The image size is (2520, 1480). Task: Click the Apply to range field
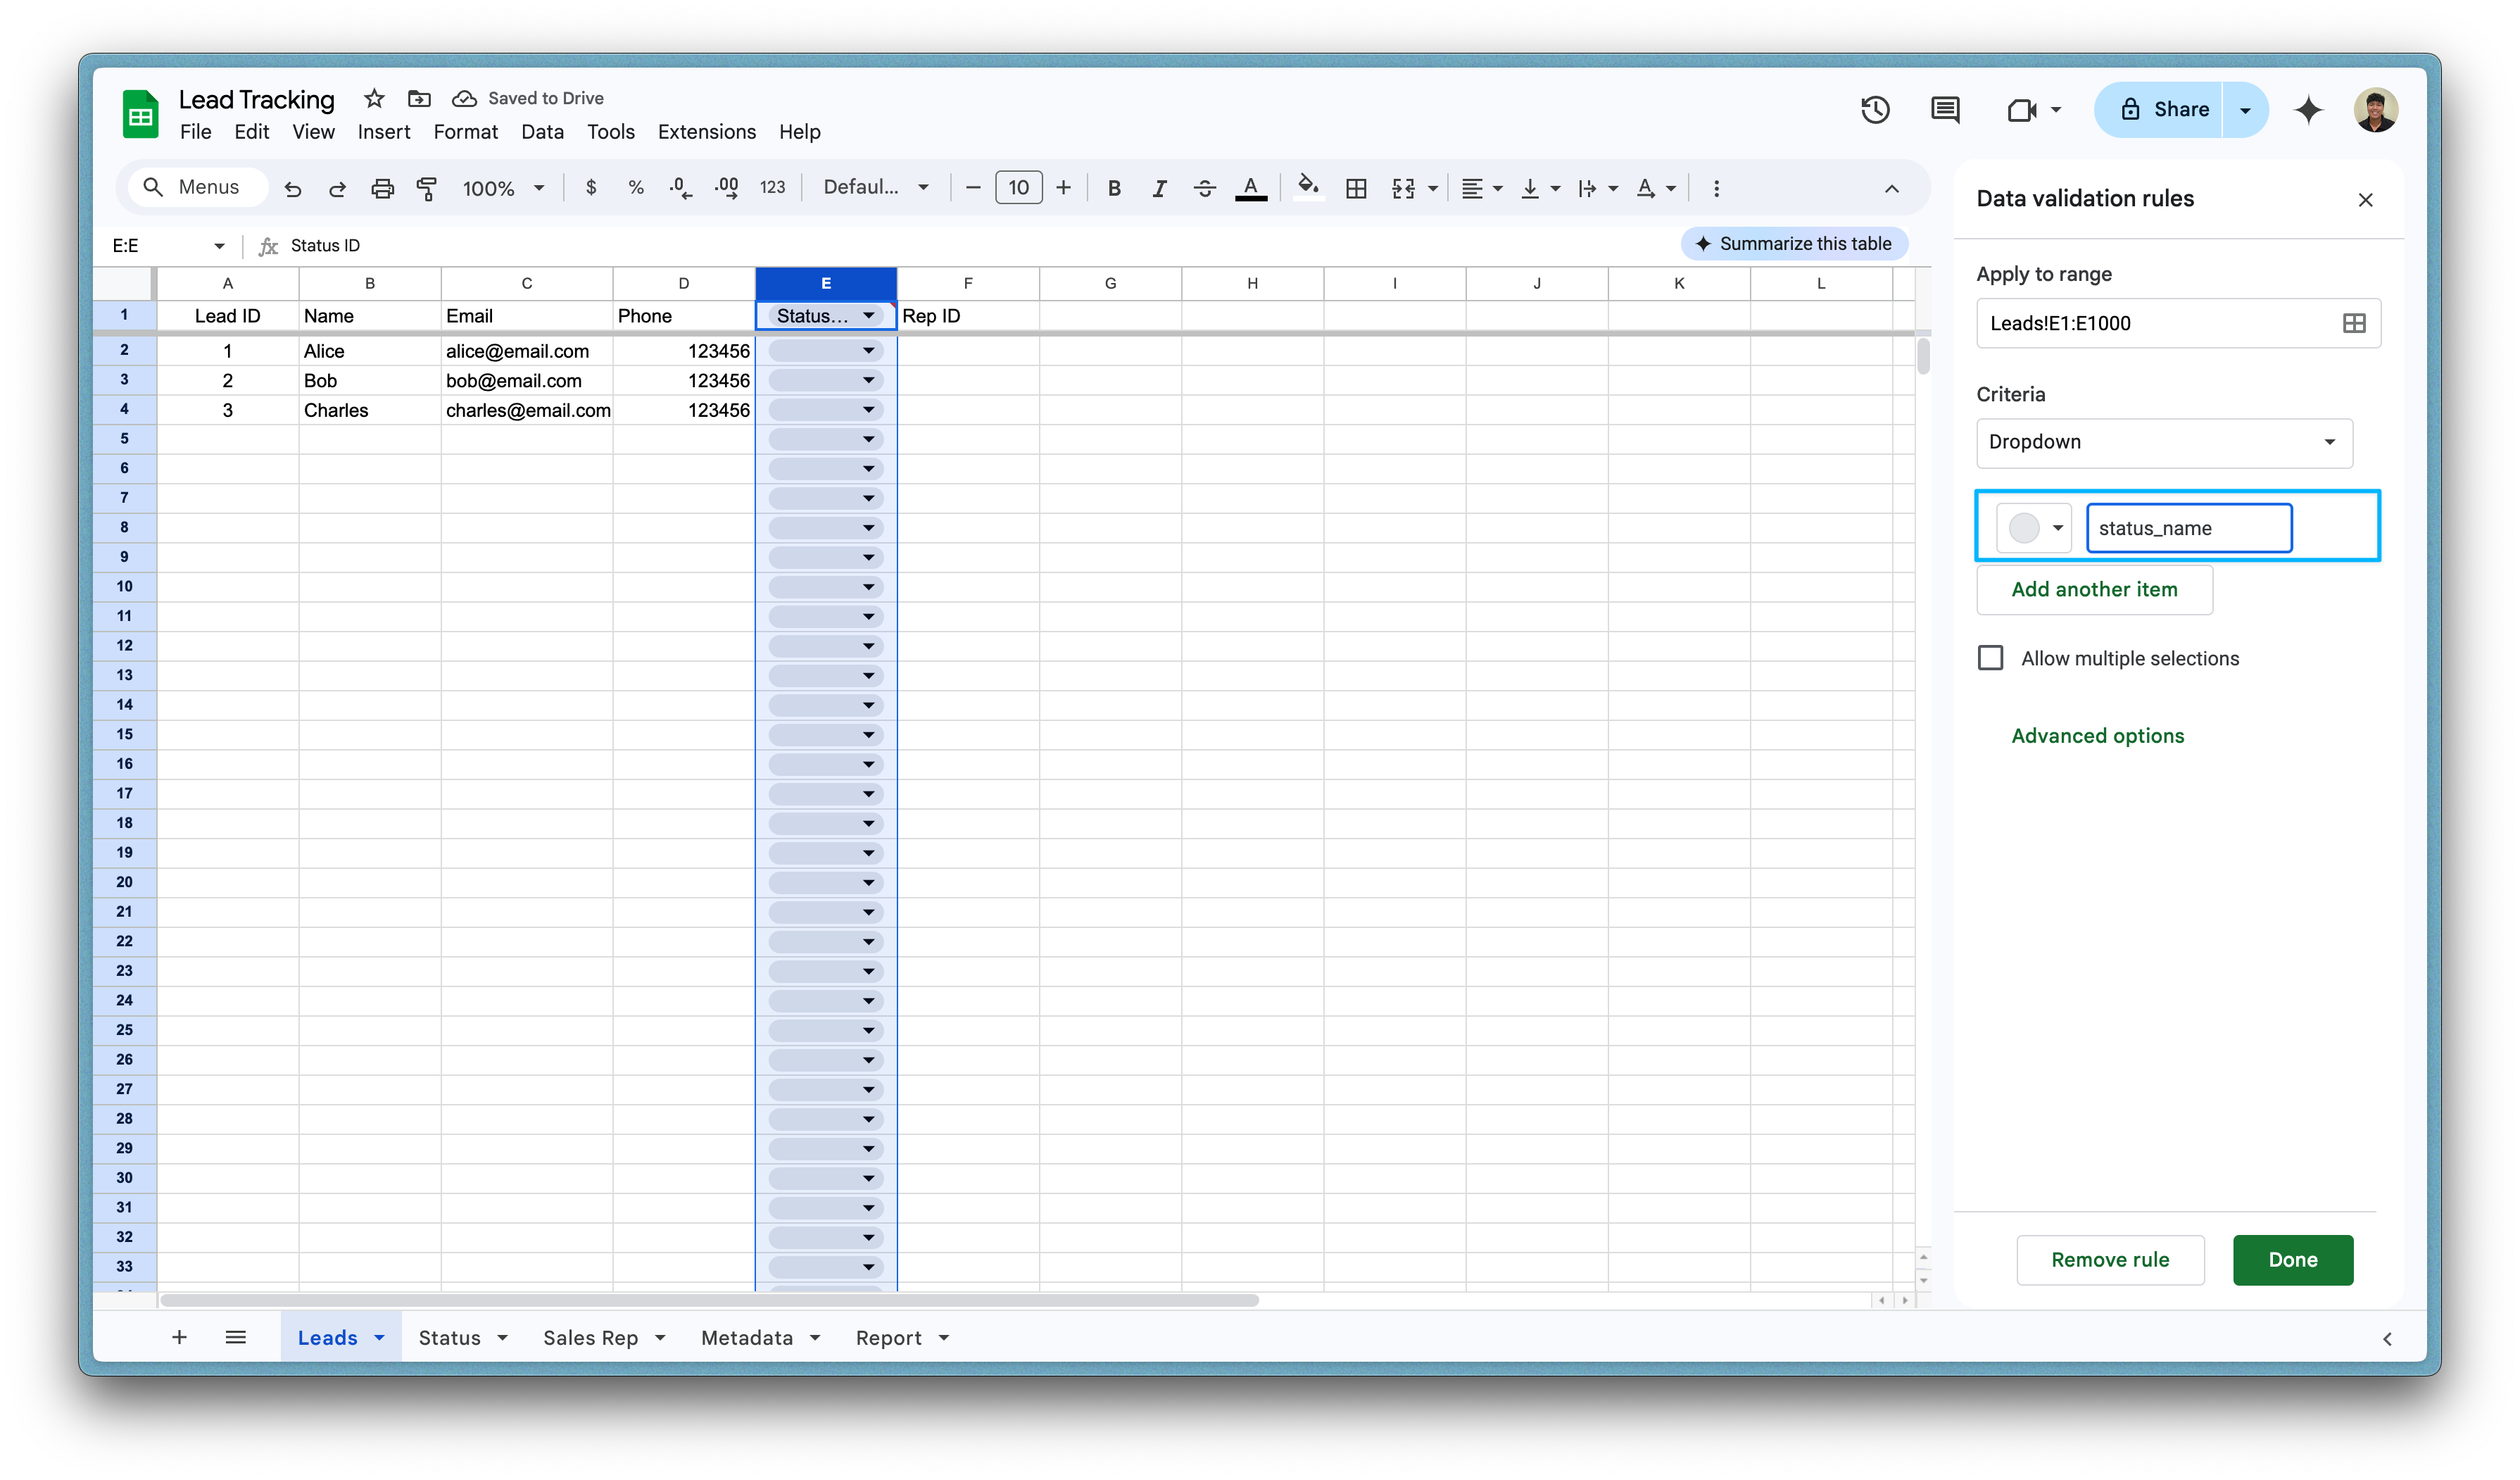tap(2178, 323)
